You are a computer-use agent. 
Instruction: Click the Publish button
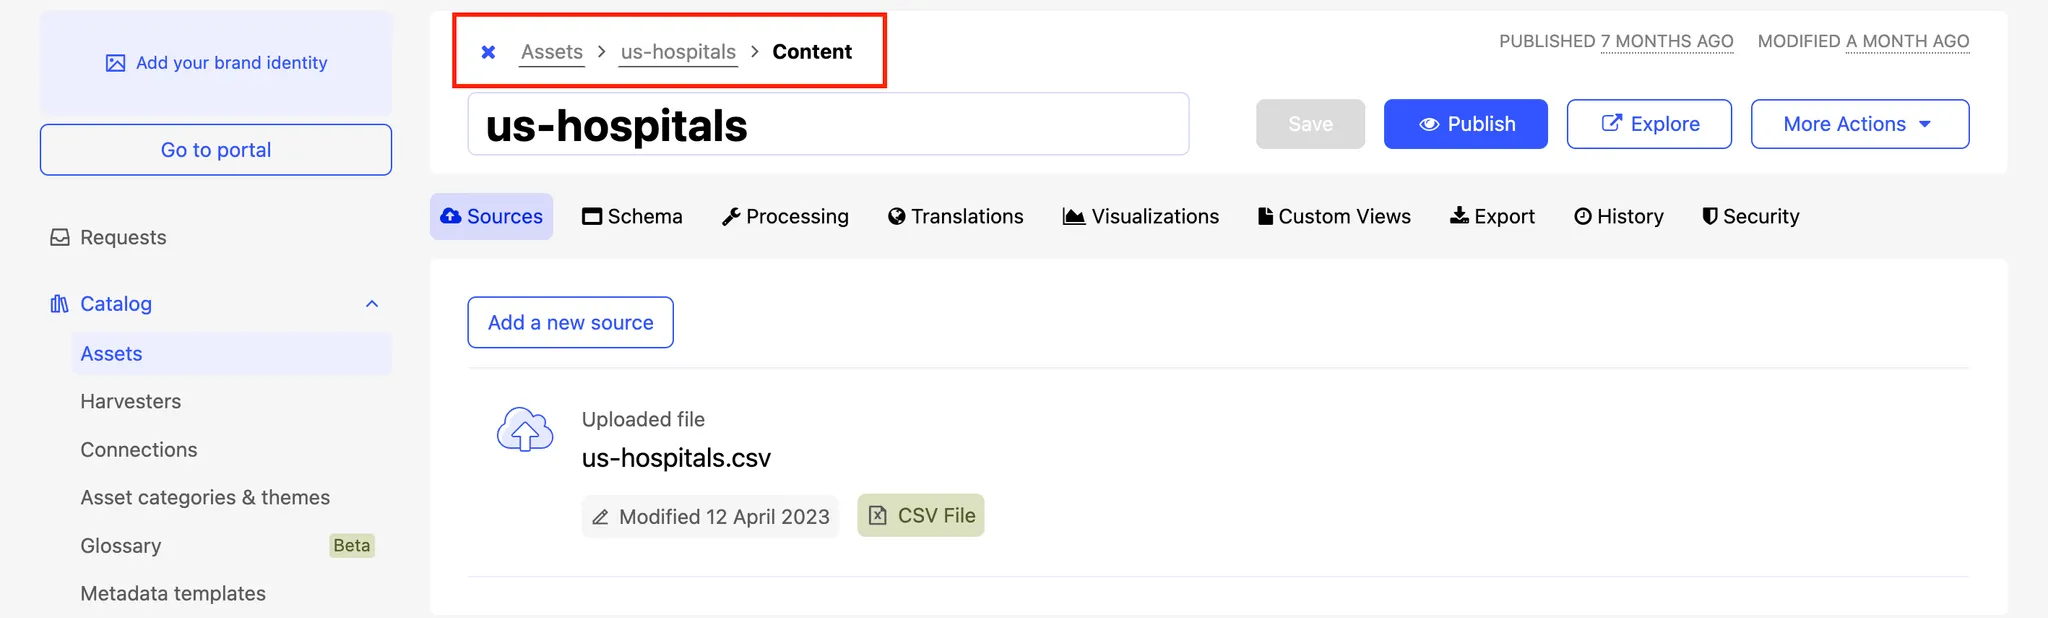click(1465, 124)
